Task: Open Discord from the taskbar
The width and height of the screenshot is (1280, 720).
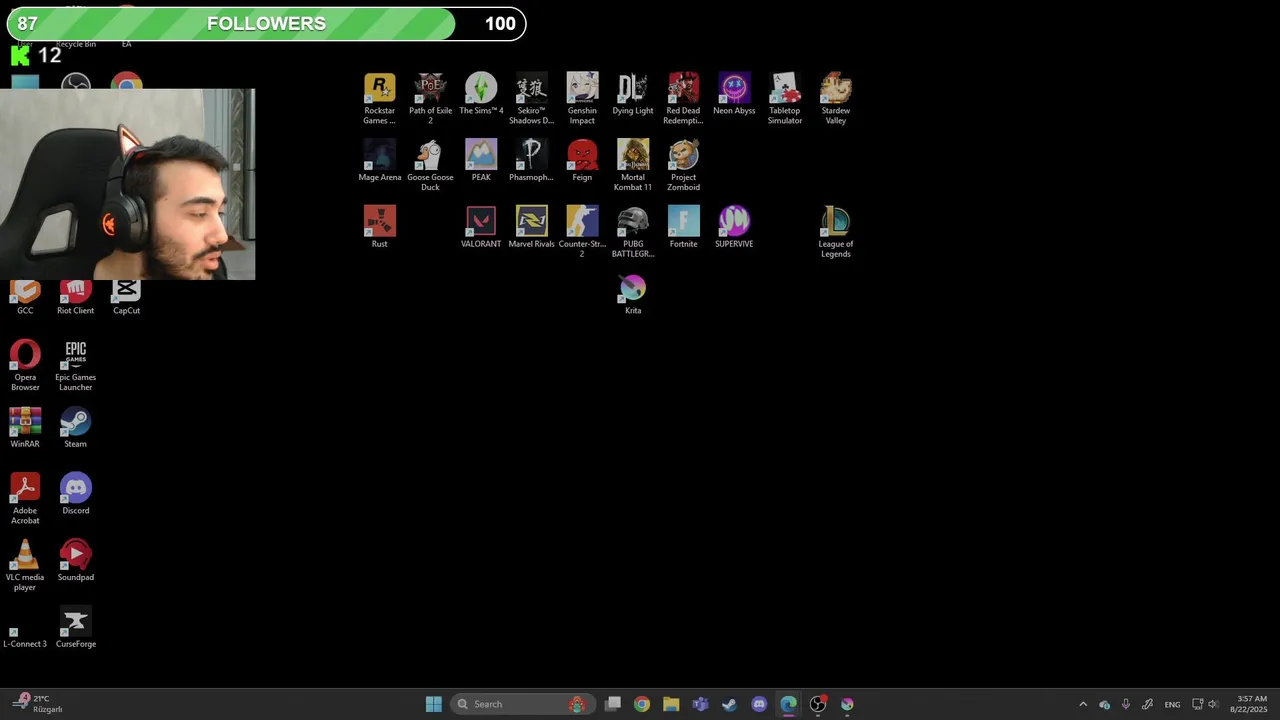Action: click(759, 704)
